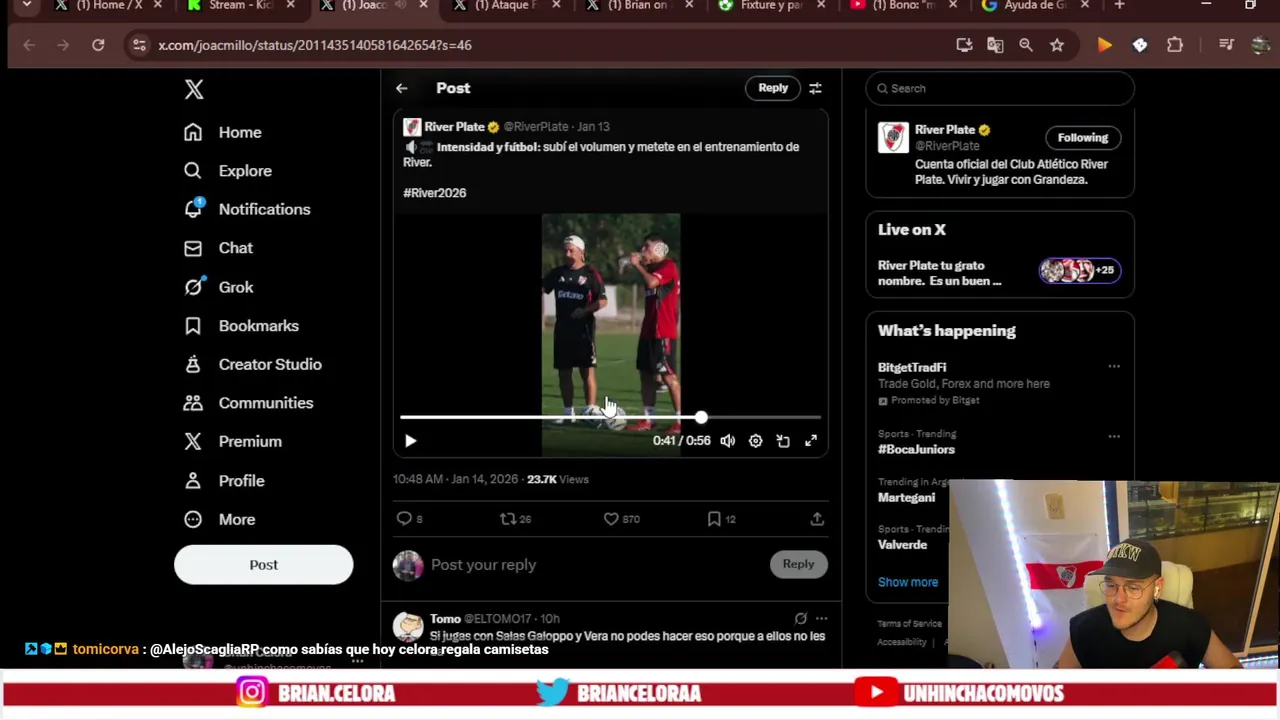
Task: Open the Valverde trend
Action: point(902,545)
